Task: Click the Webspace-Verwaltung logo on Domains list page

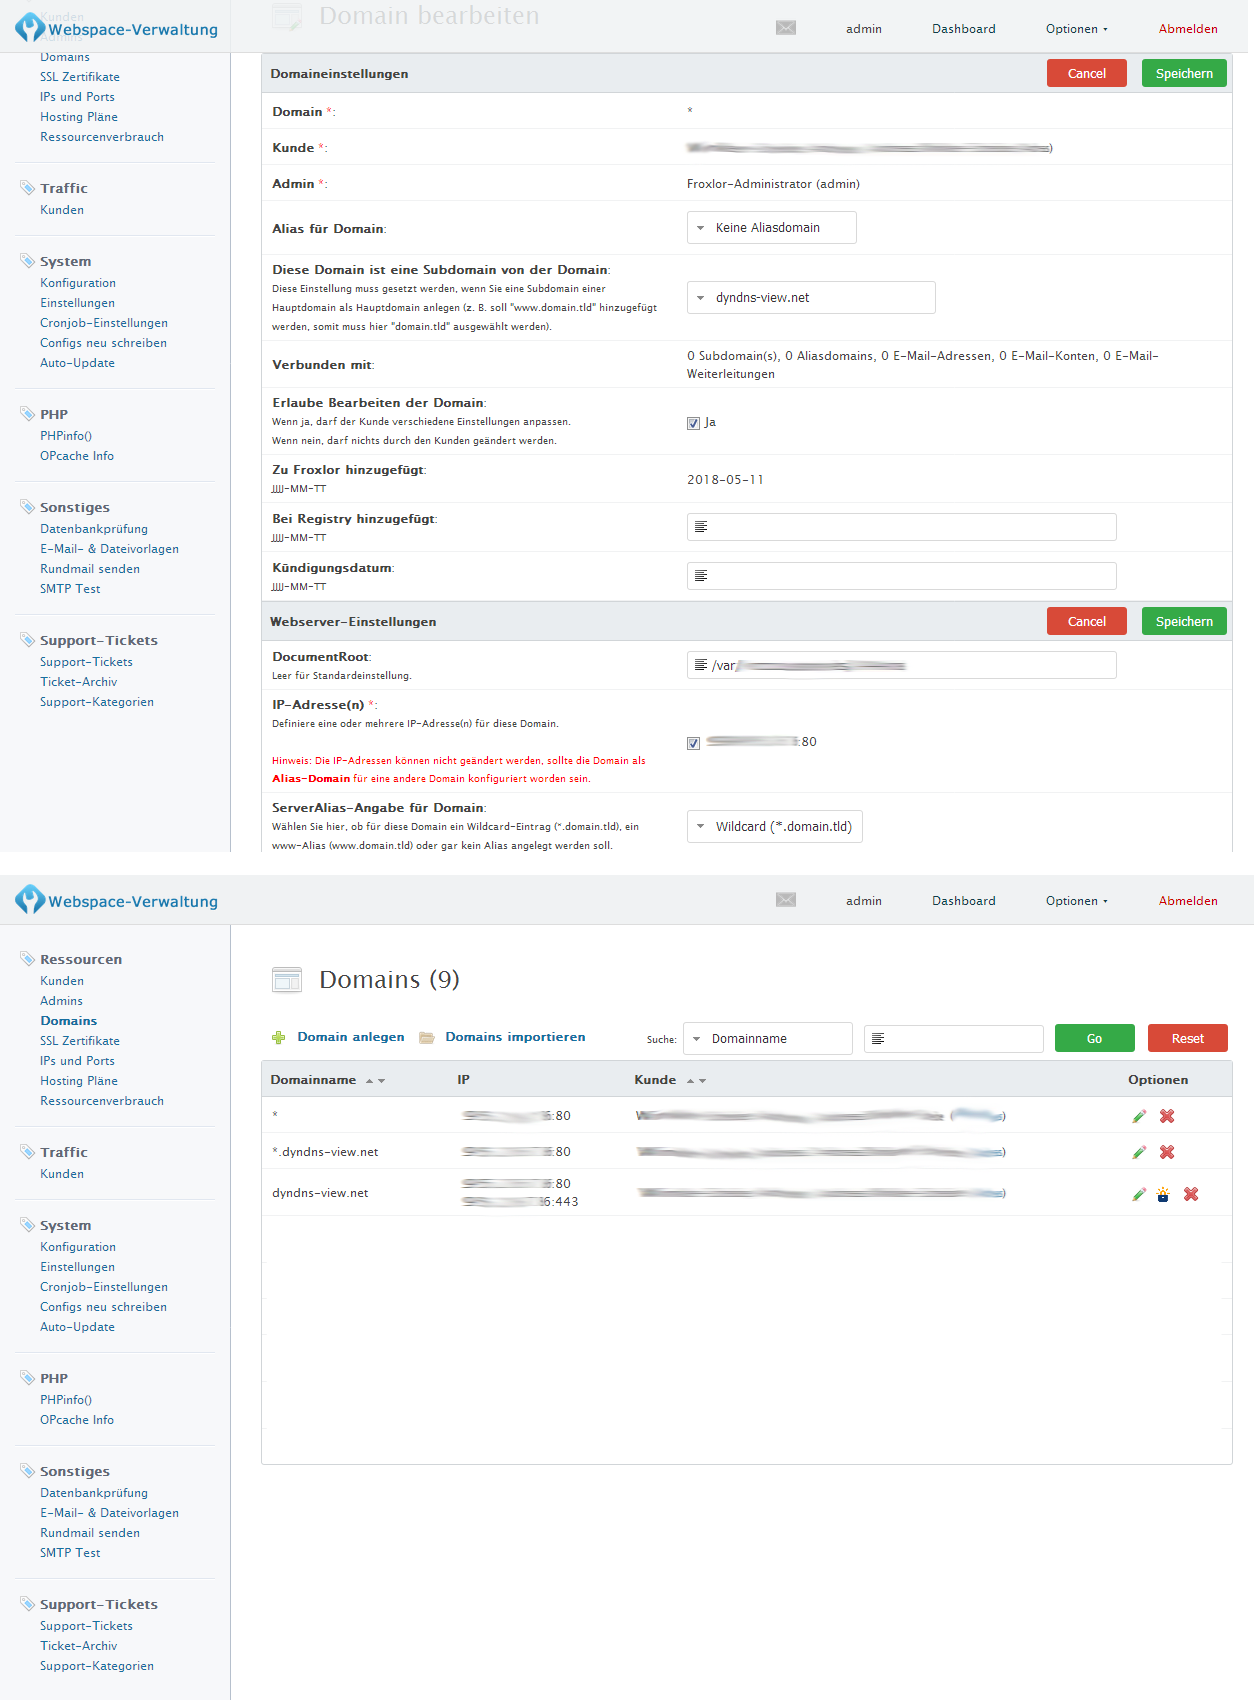Action: [117, 900]
